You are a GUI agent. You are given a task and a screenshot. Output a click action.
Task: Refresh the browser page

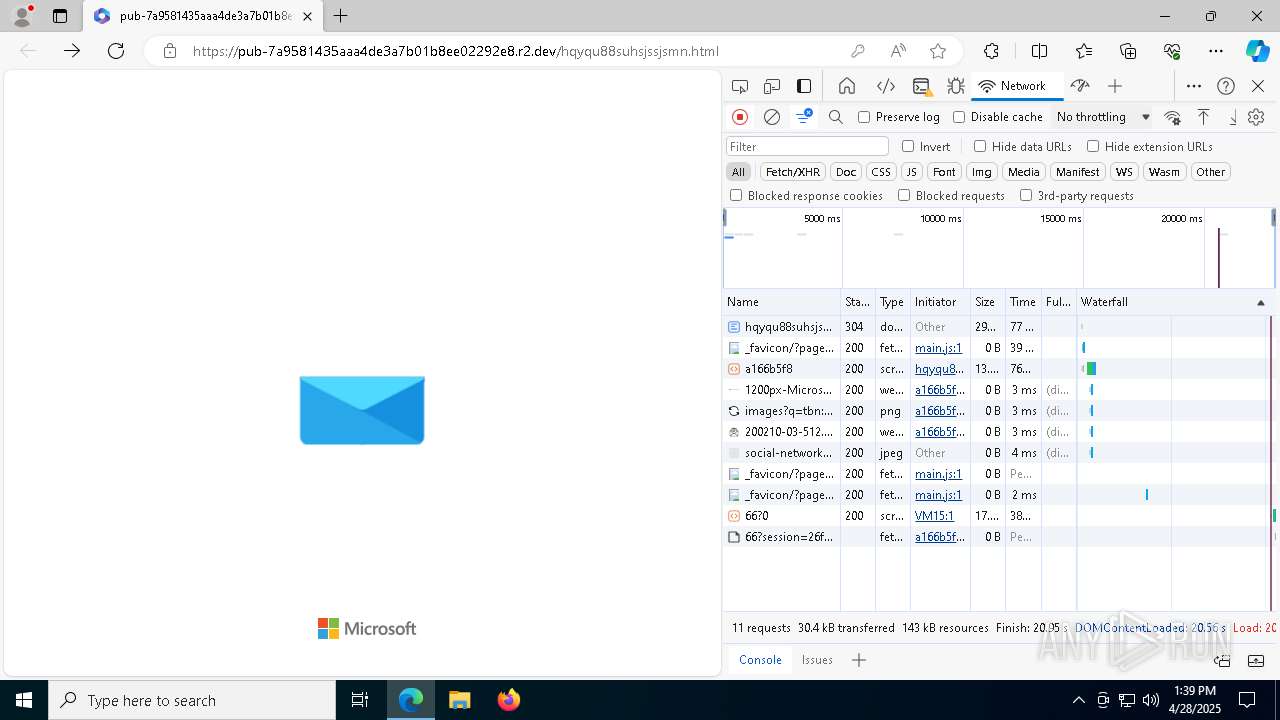(116, 51)
